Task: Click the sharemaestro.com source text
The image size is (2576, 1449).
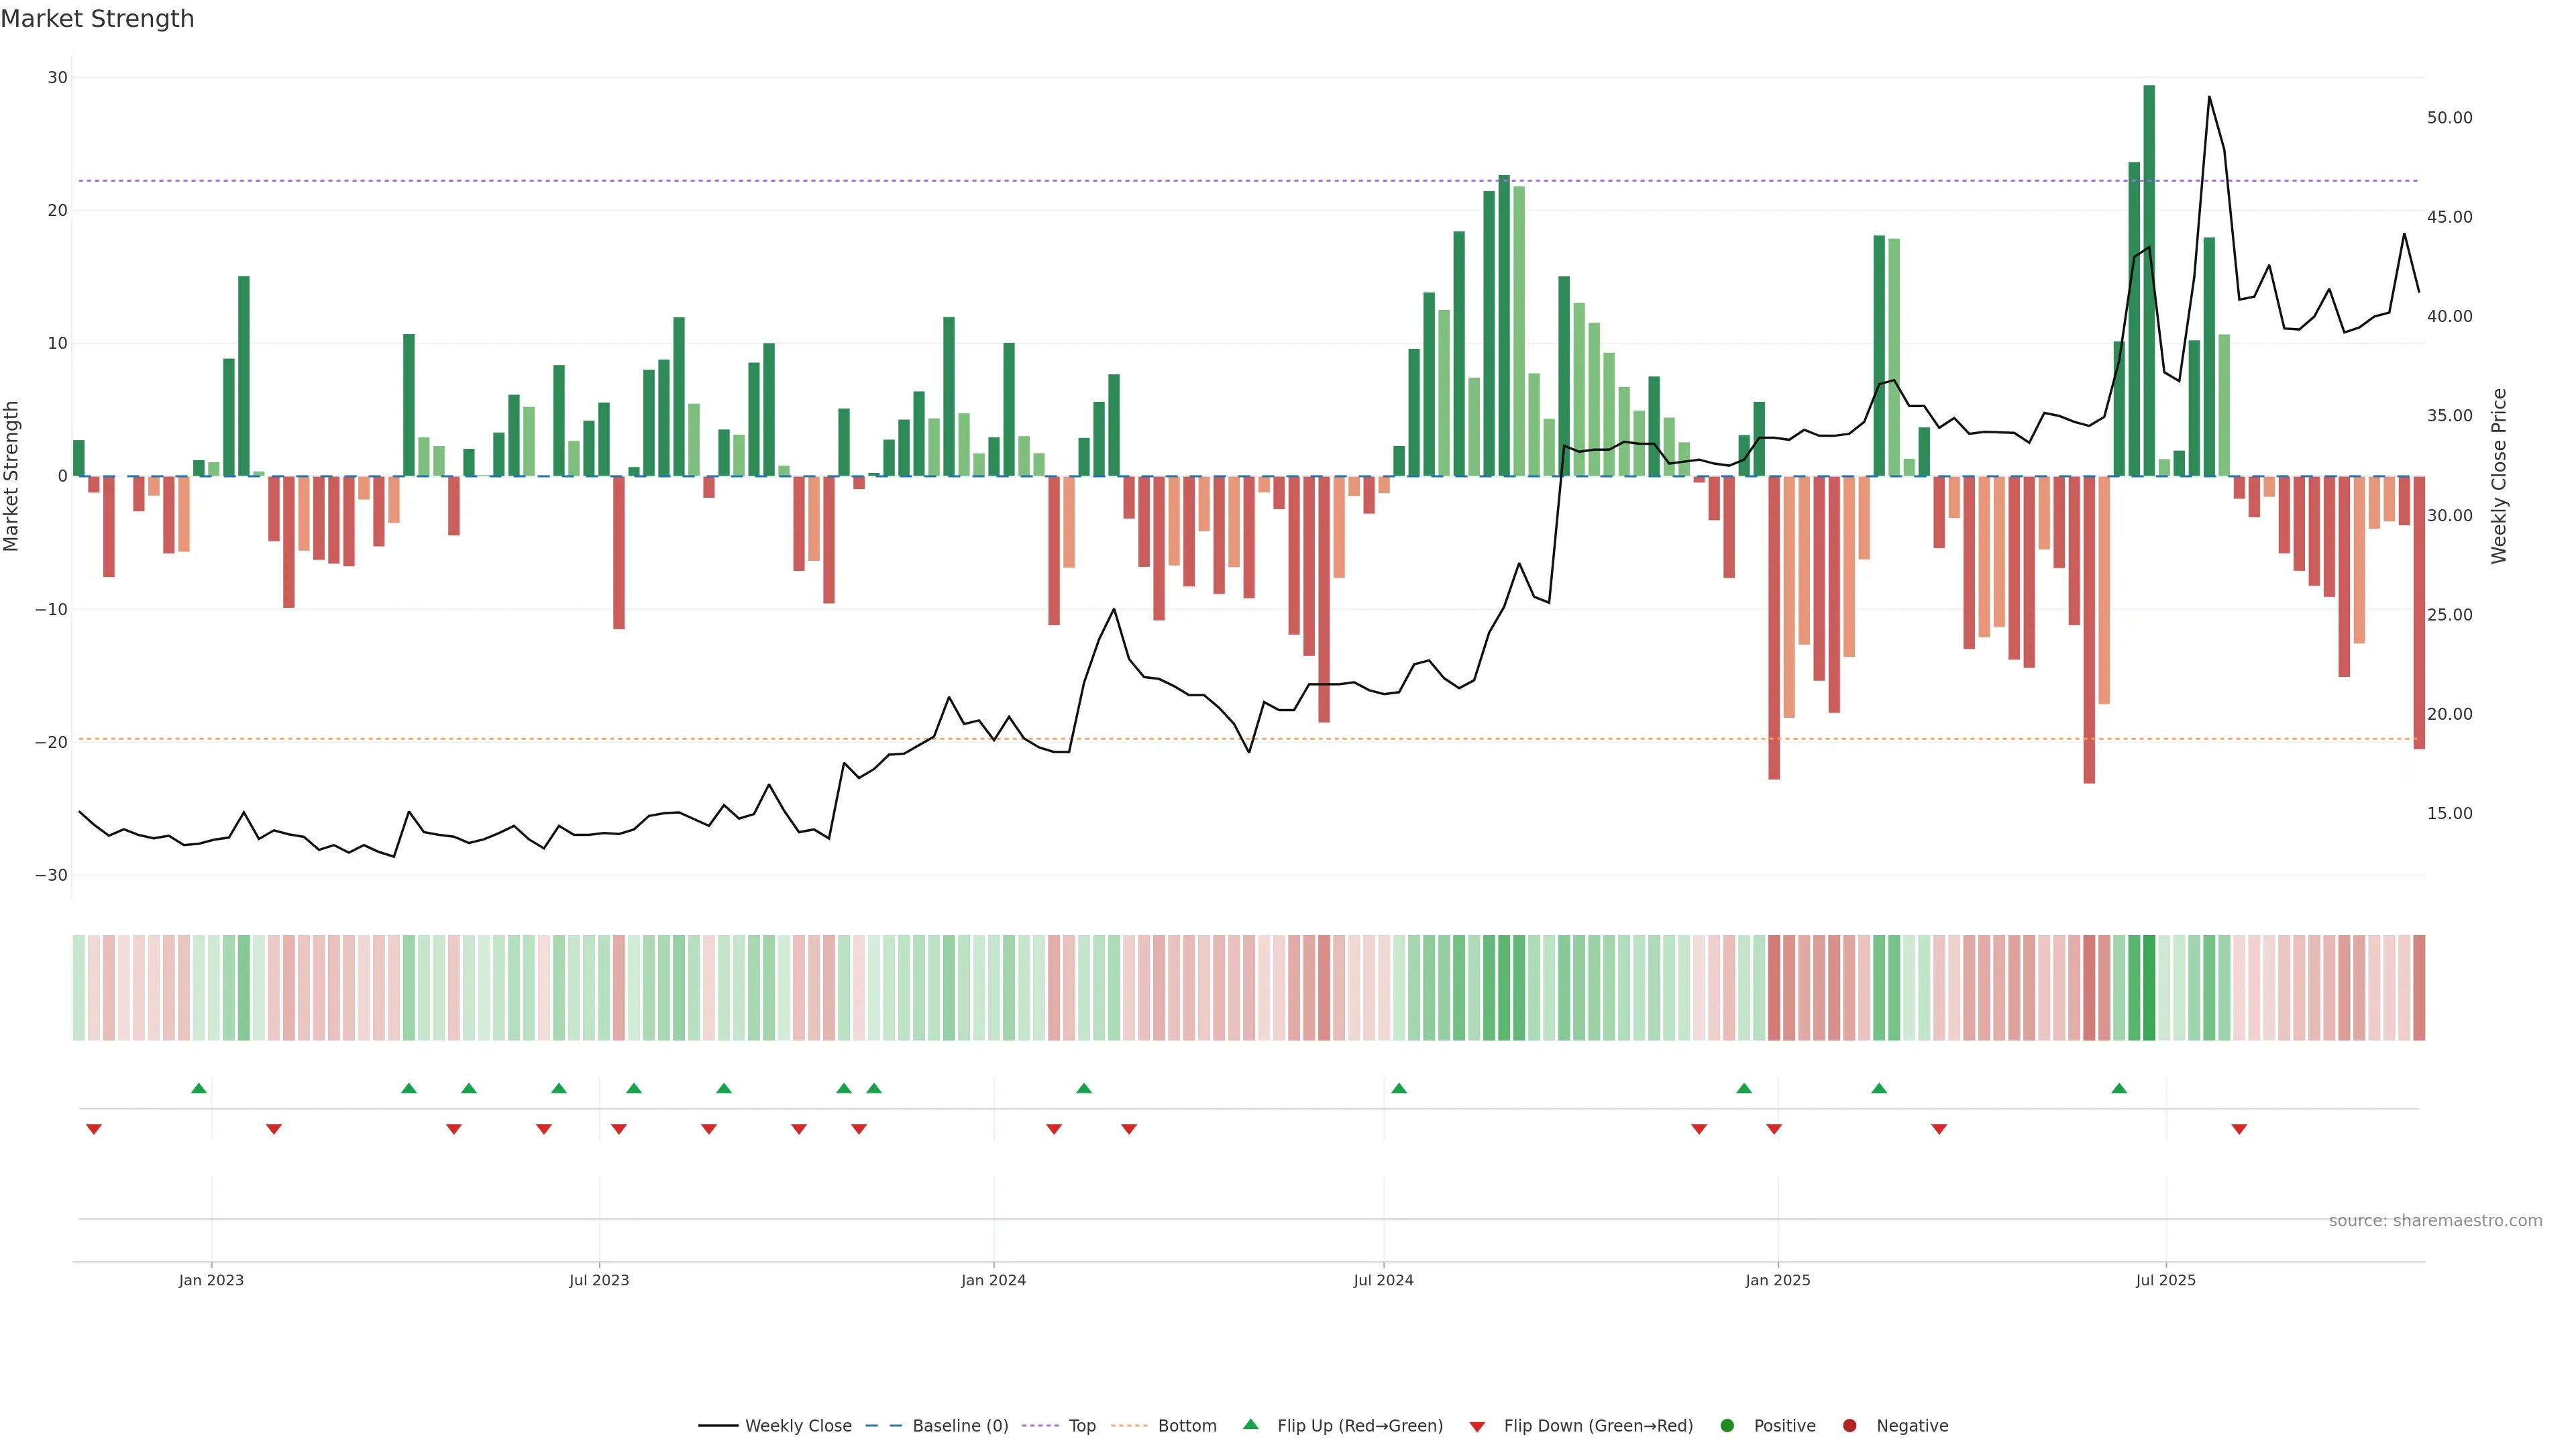Action: (x=2435, y=1221)
